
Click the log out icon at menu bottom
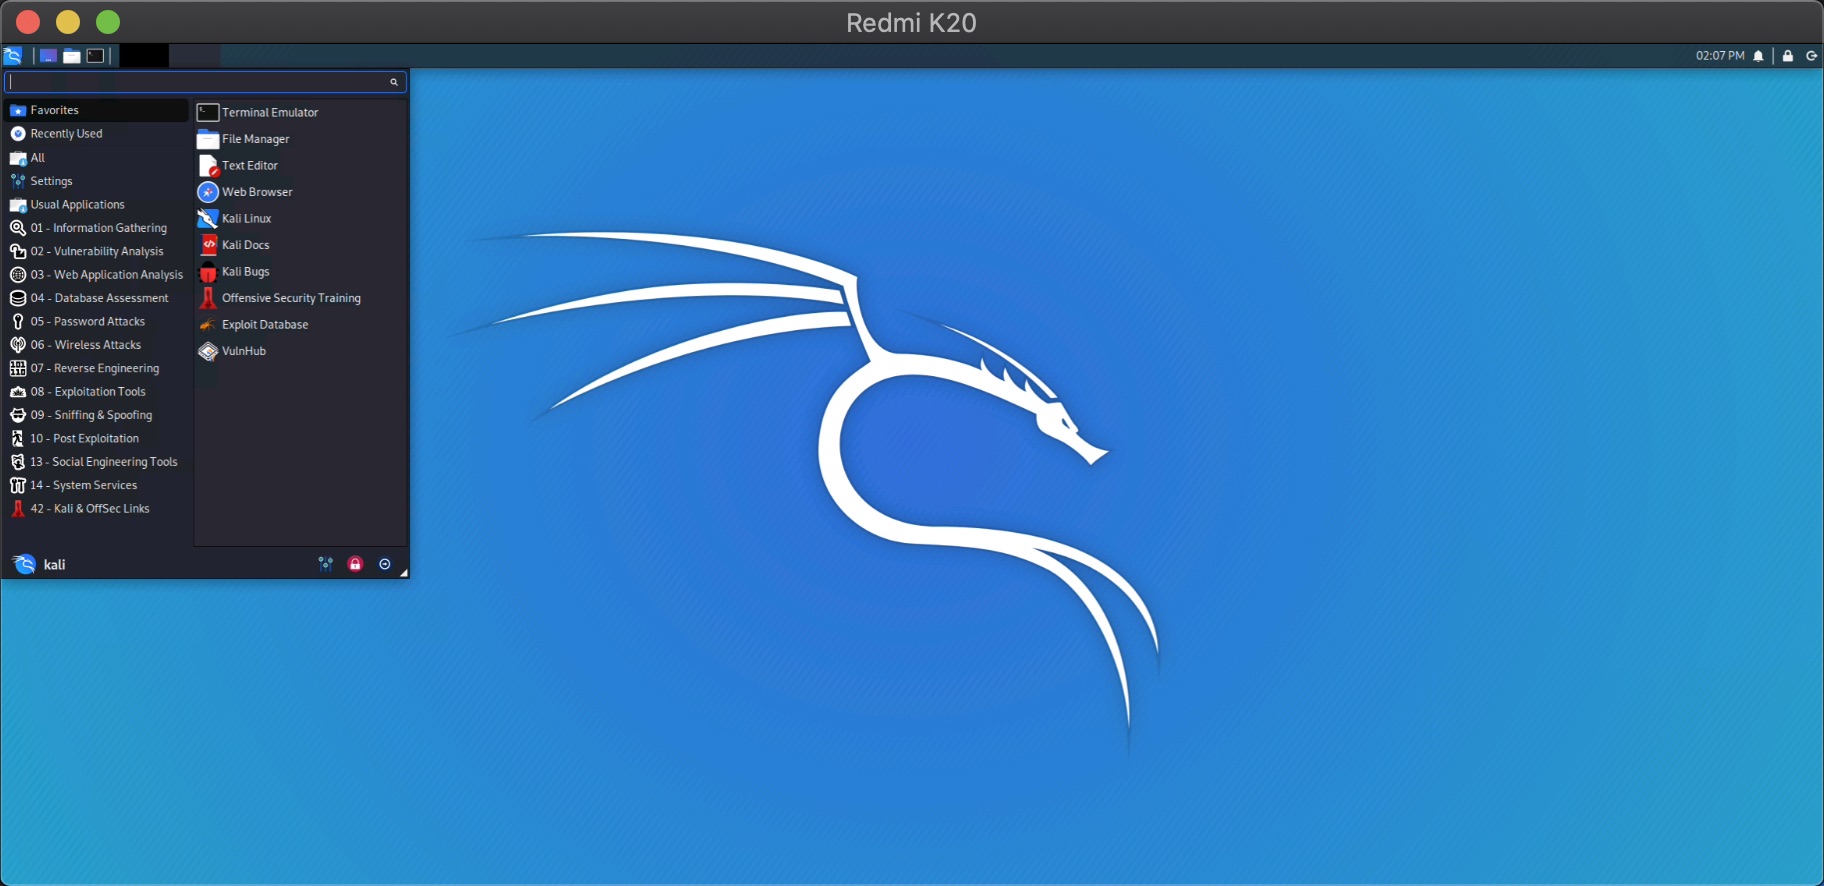(385, 564)
